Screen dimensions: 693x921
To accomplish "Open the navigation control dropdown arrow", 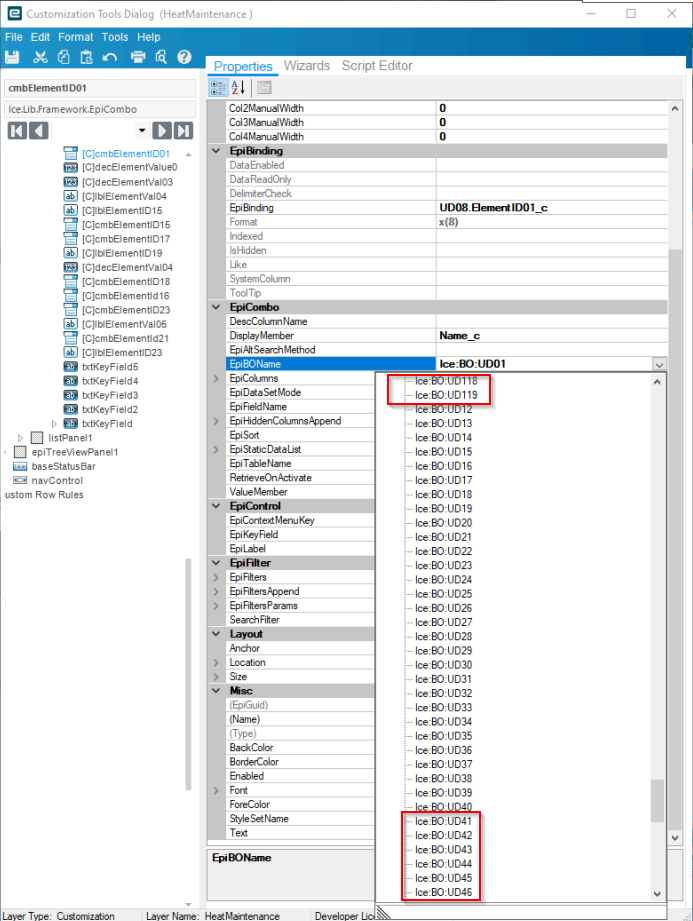I will point(142,130).
